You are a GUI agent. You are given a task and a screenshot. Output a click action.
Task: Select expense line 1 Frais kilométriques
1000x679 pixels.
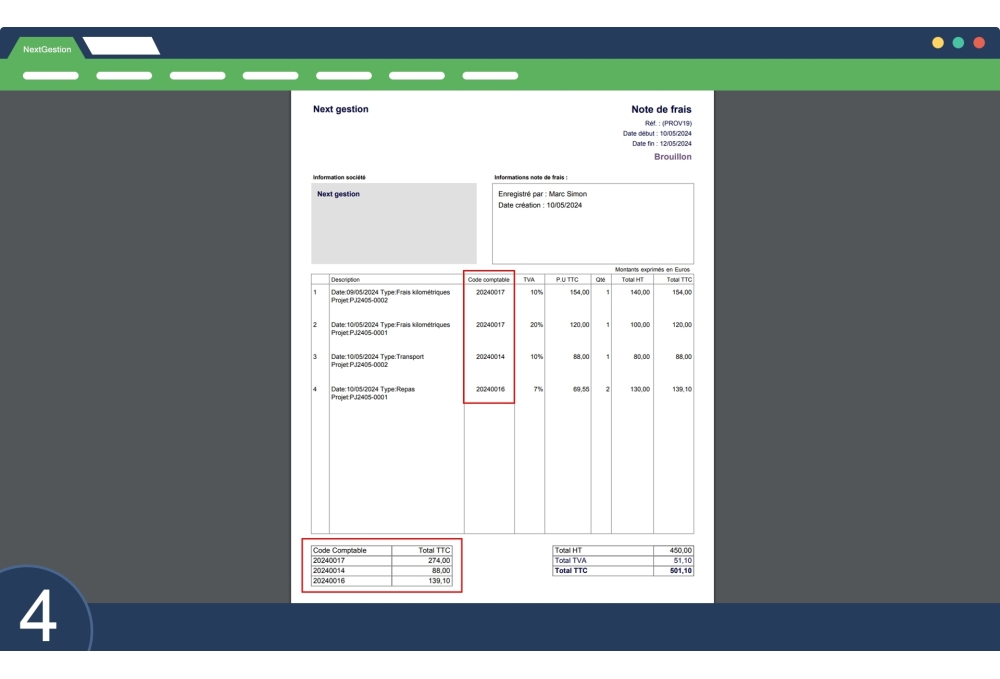tap(390, 294)
